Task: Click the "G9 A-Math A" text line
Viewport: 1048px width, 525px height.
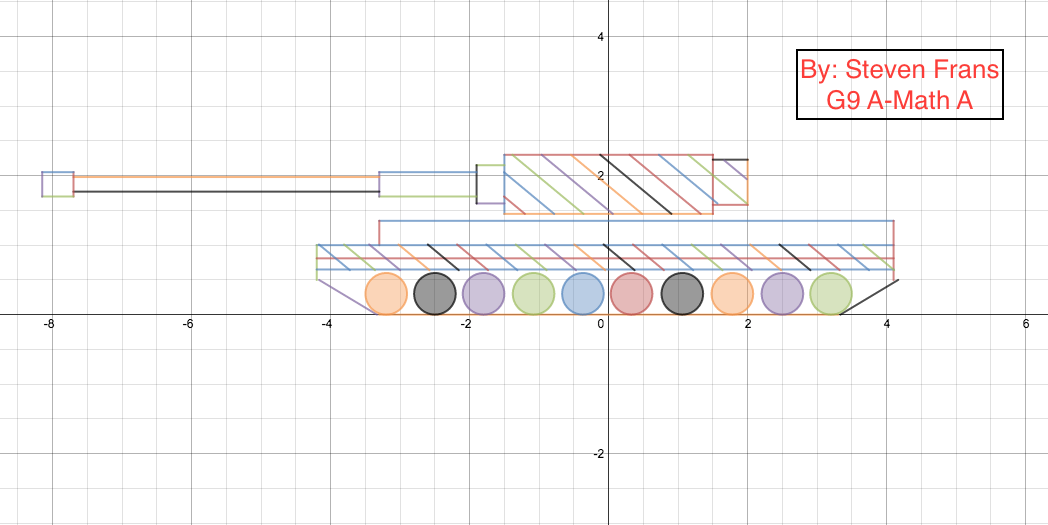Action: [x=900, y=100]
